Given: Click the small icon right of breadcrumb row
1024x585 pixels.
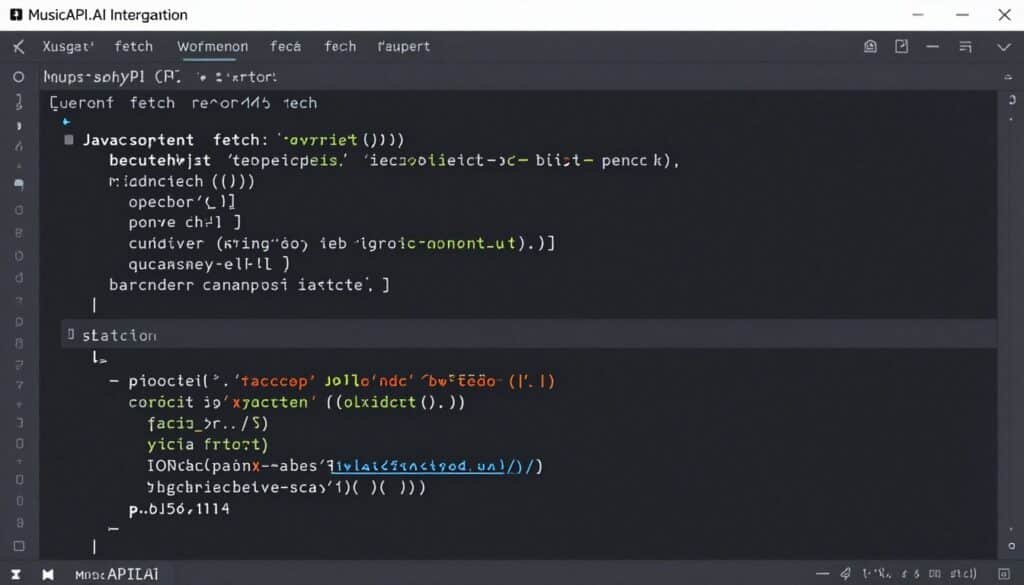Looking at the screenshot, I should [x=1008, y=77].
